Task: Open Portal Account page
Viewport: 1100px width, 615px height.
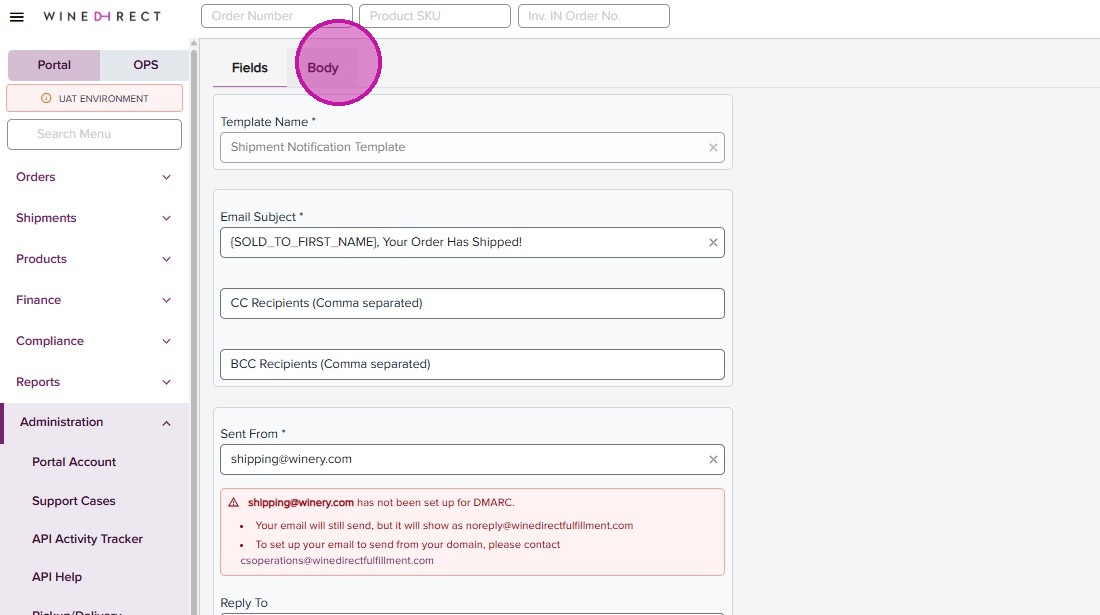Action: pos(74,462)
